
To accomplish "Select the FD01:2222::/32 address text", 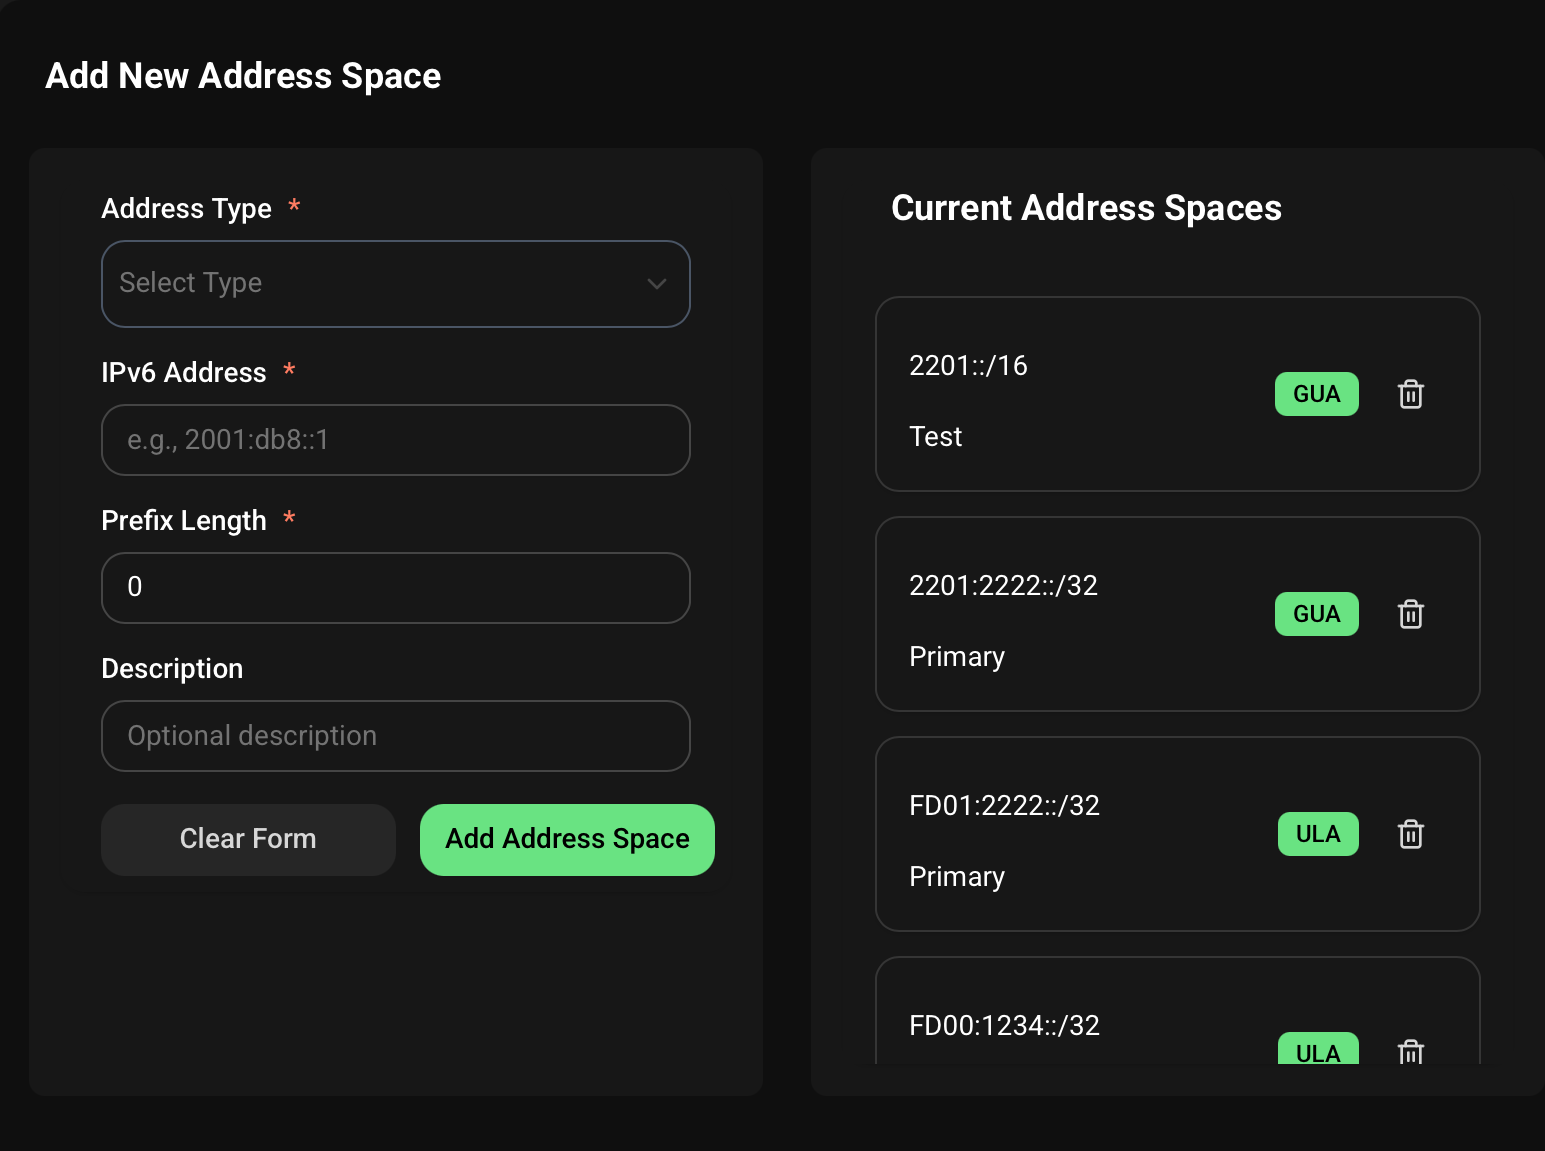I will pos(1004,806).
